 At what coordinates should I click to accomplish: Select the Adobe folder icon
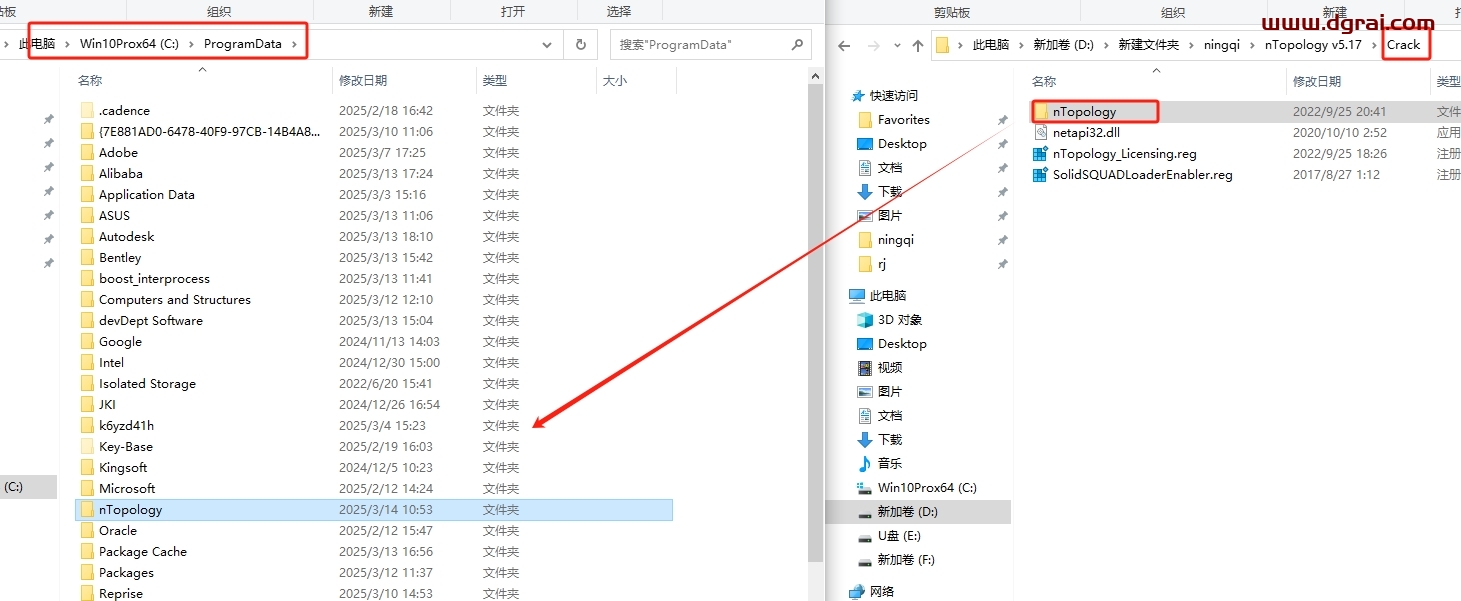coord(87,153)
